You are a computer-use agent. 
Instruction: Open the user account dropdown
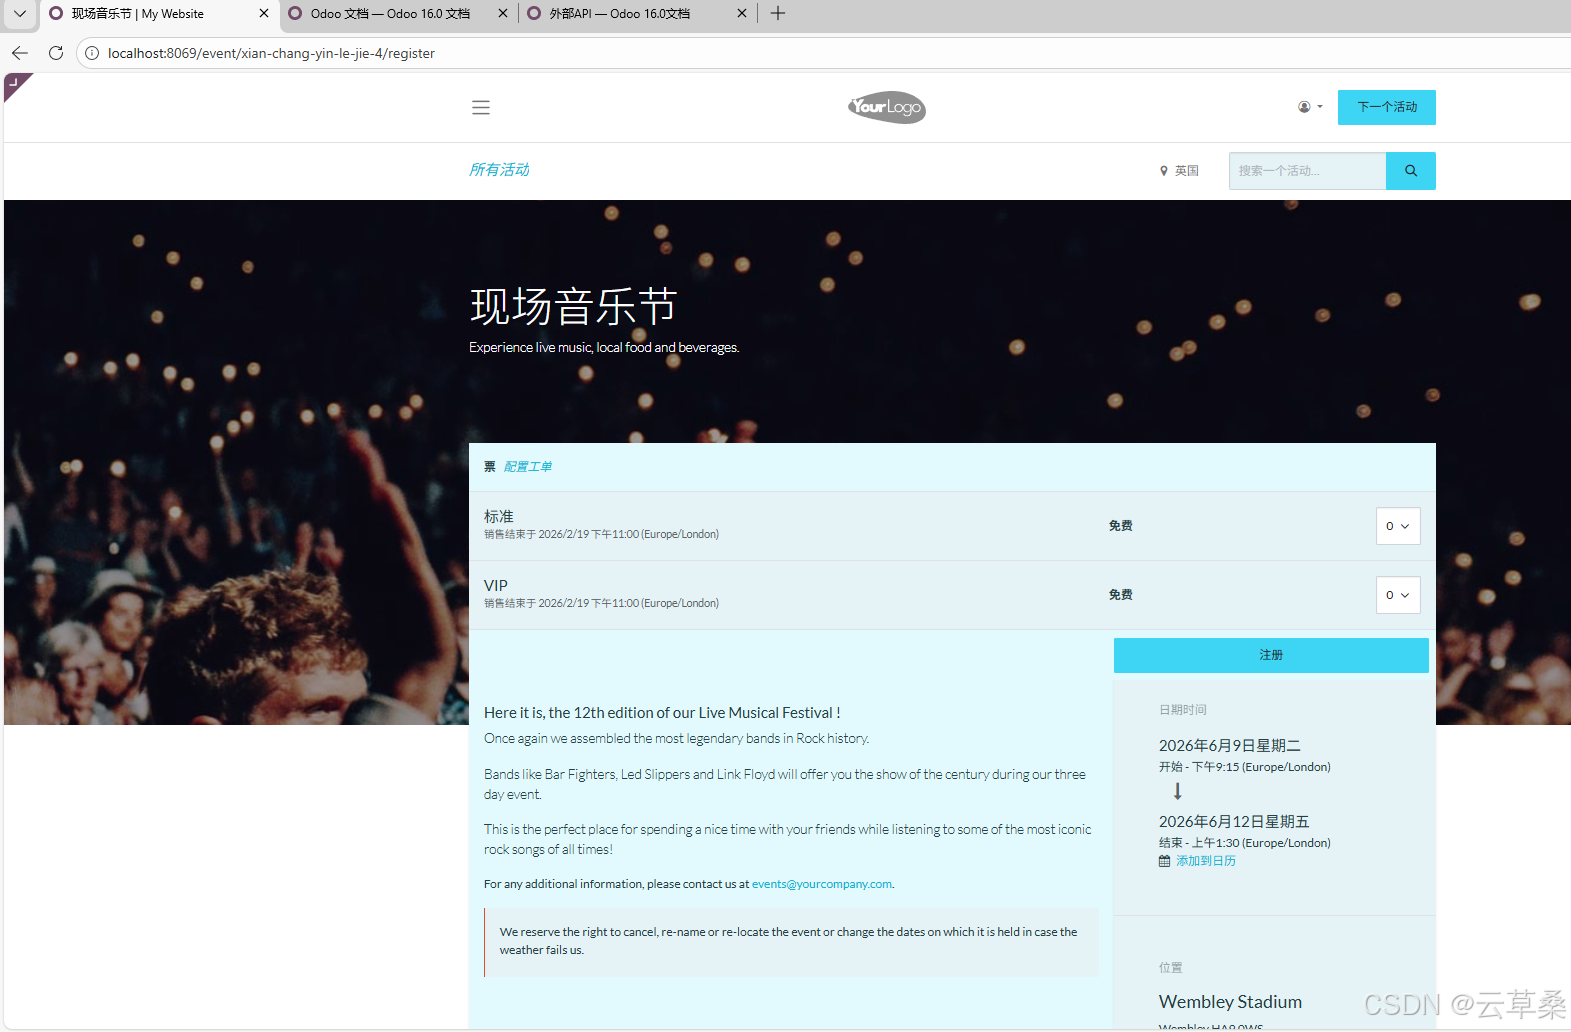[1310, 107]
